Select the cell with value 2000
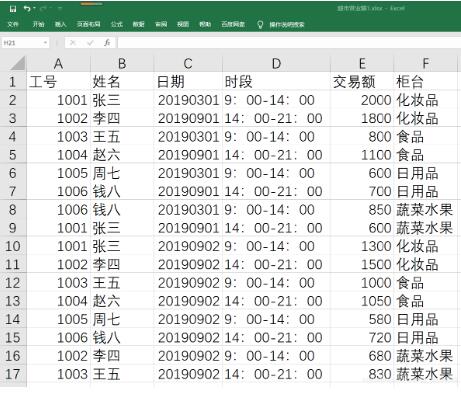 pos(362,100)
